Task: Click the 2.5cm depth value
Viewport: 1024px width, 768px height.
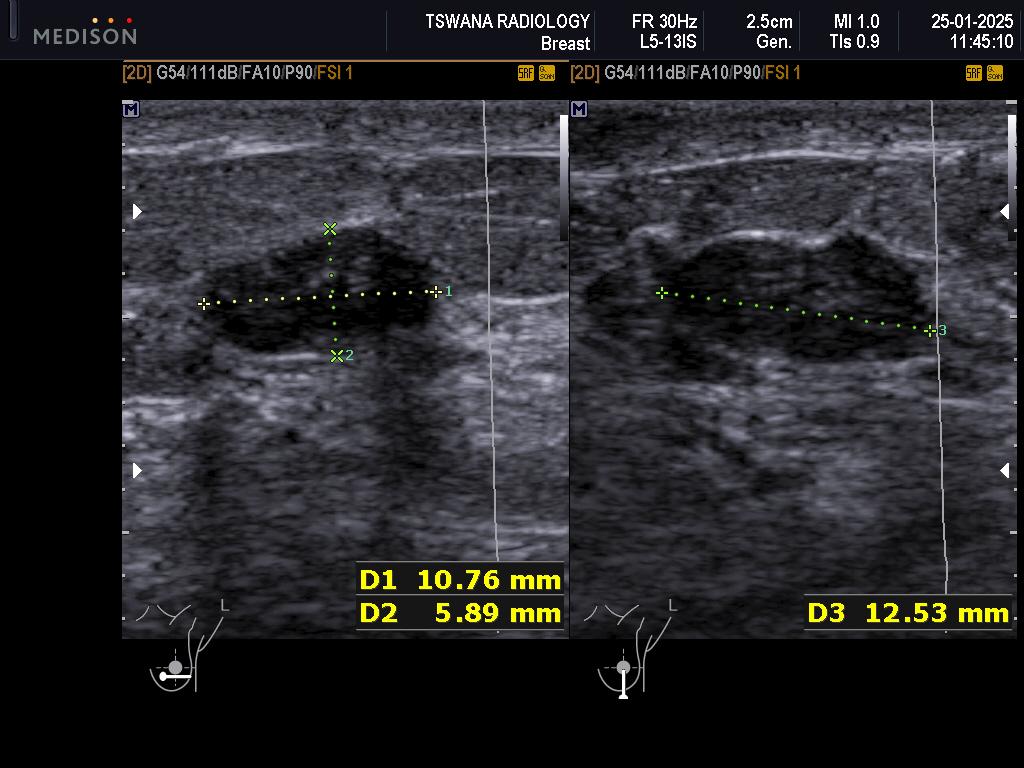Action: point(769,22)
